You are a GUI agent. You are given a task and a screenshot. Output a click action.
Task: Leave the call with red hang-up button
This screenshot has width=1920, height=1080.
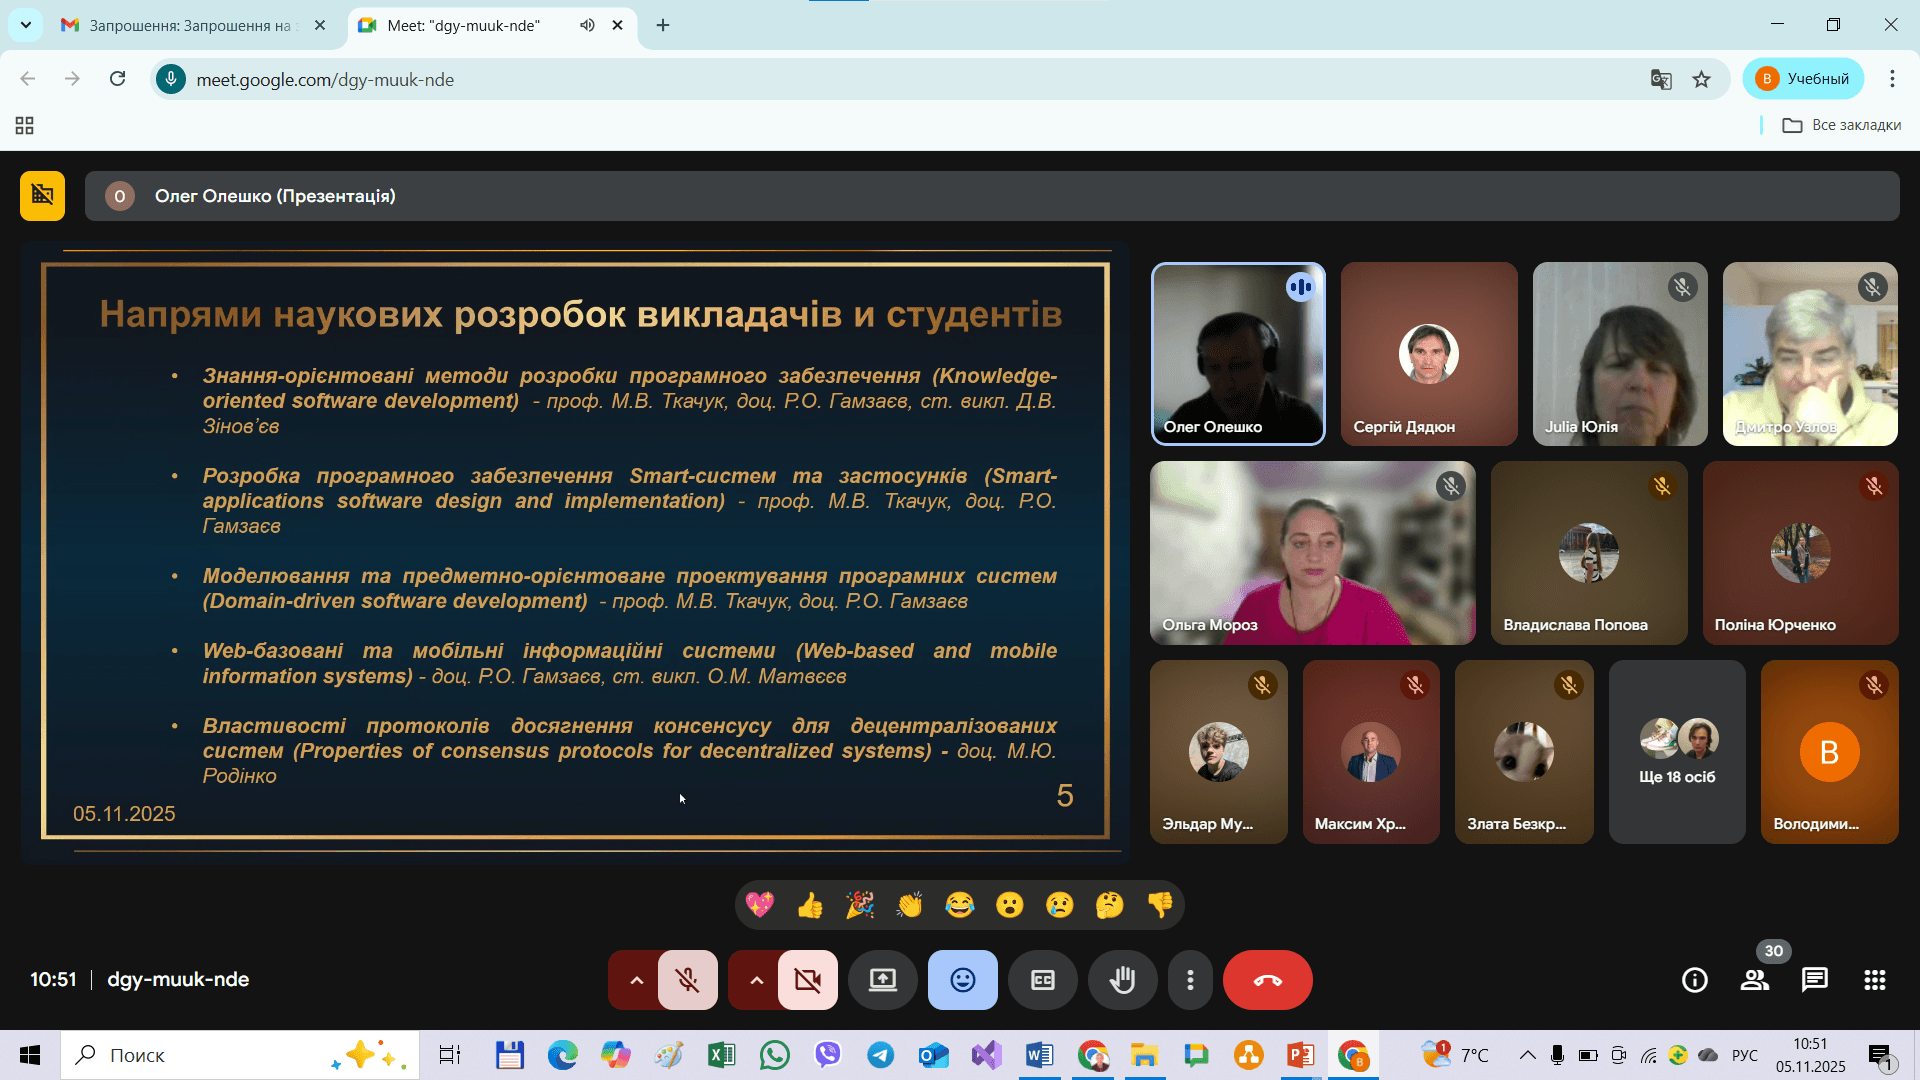pyautogui.click(x=1268, y=980)
